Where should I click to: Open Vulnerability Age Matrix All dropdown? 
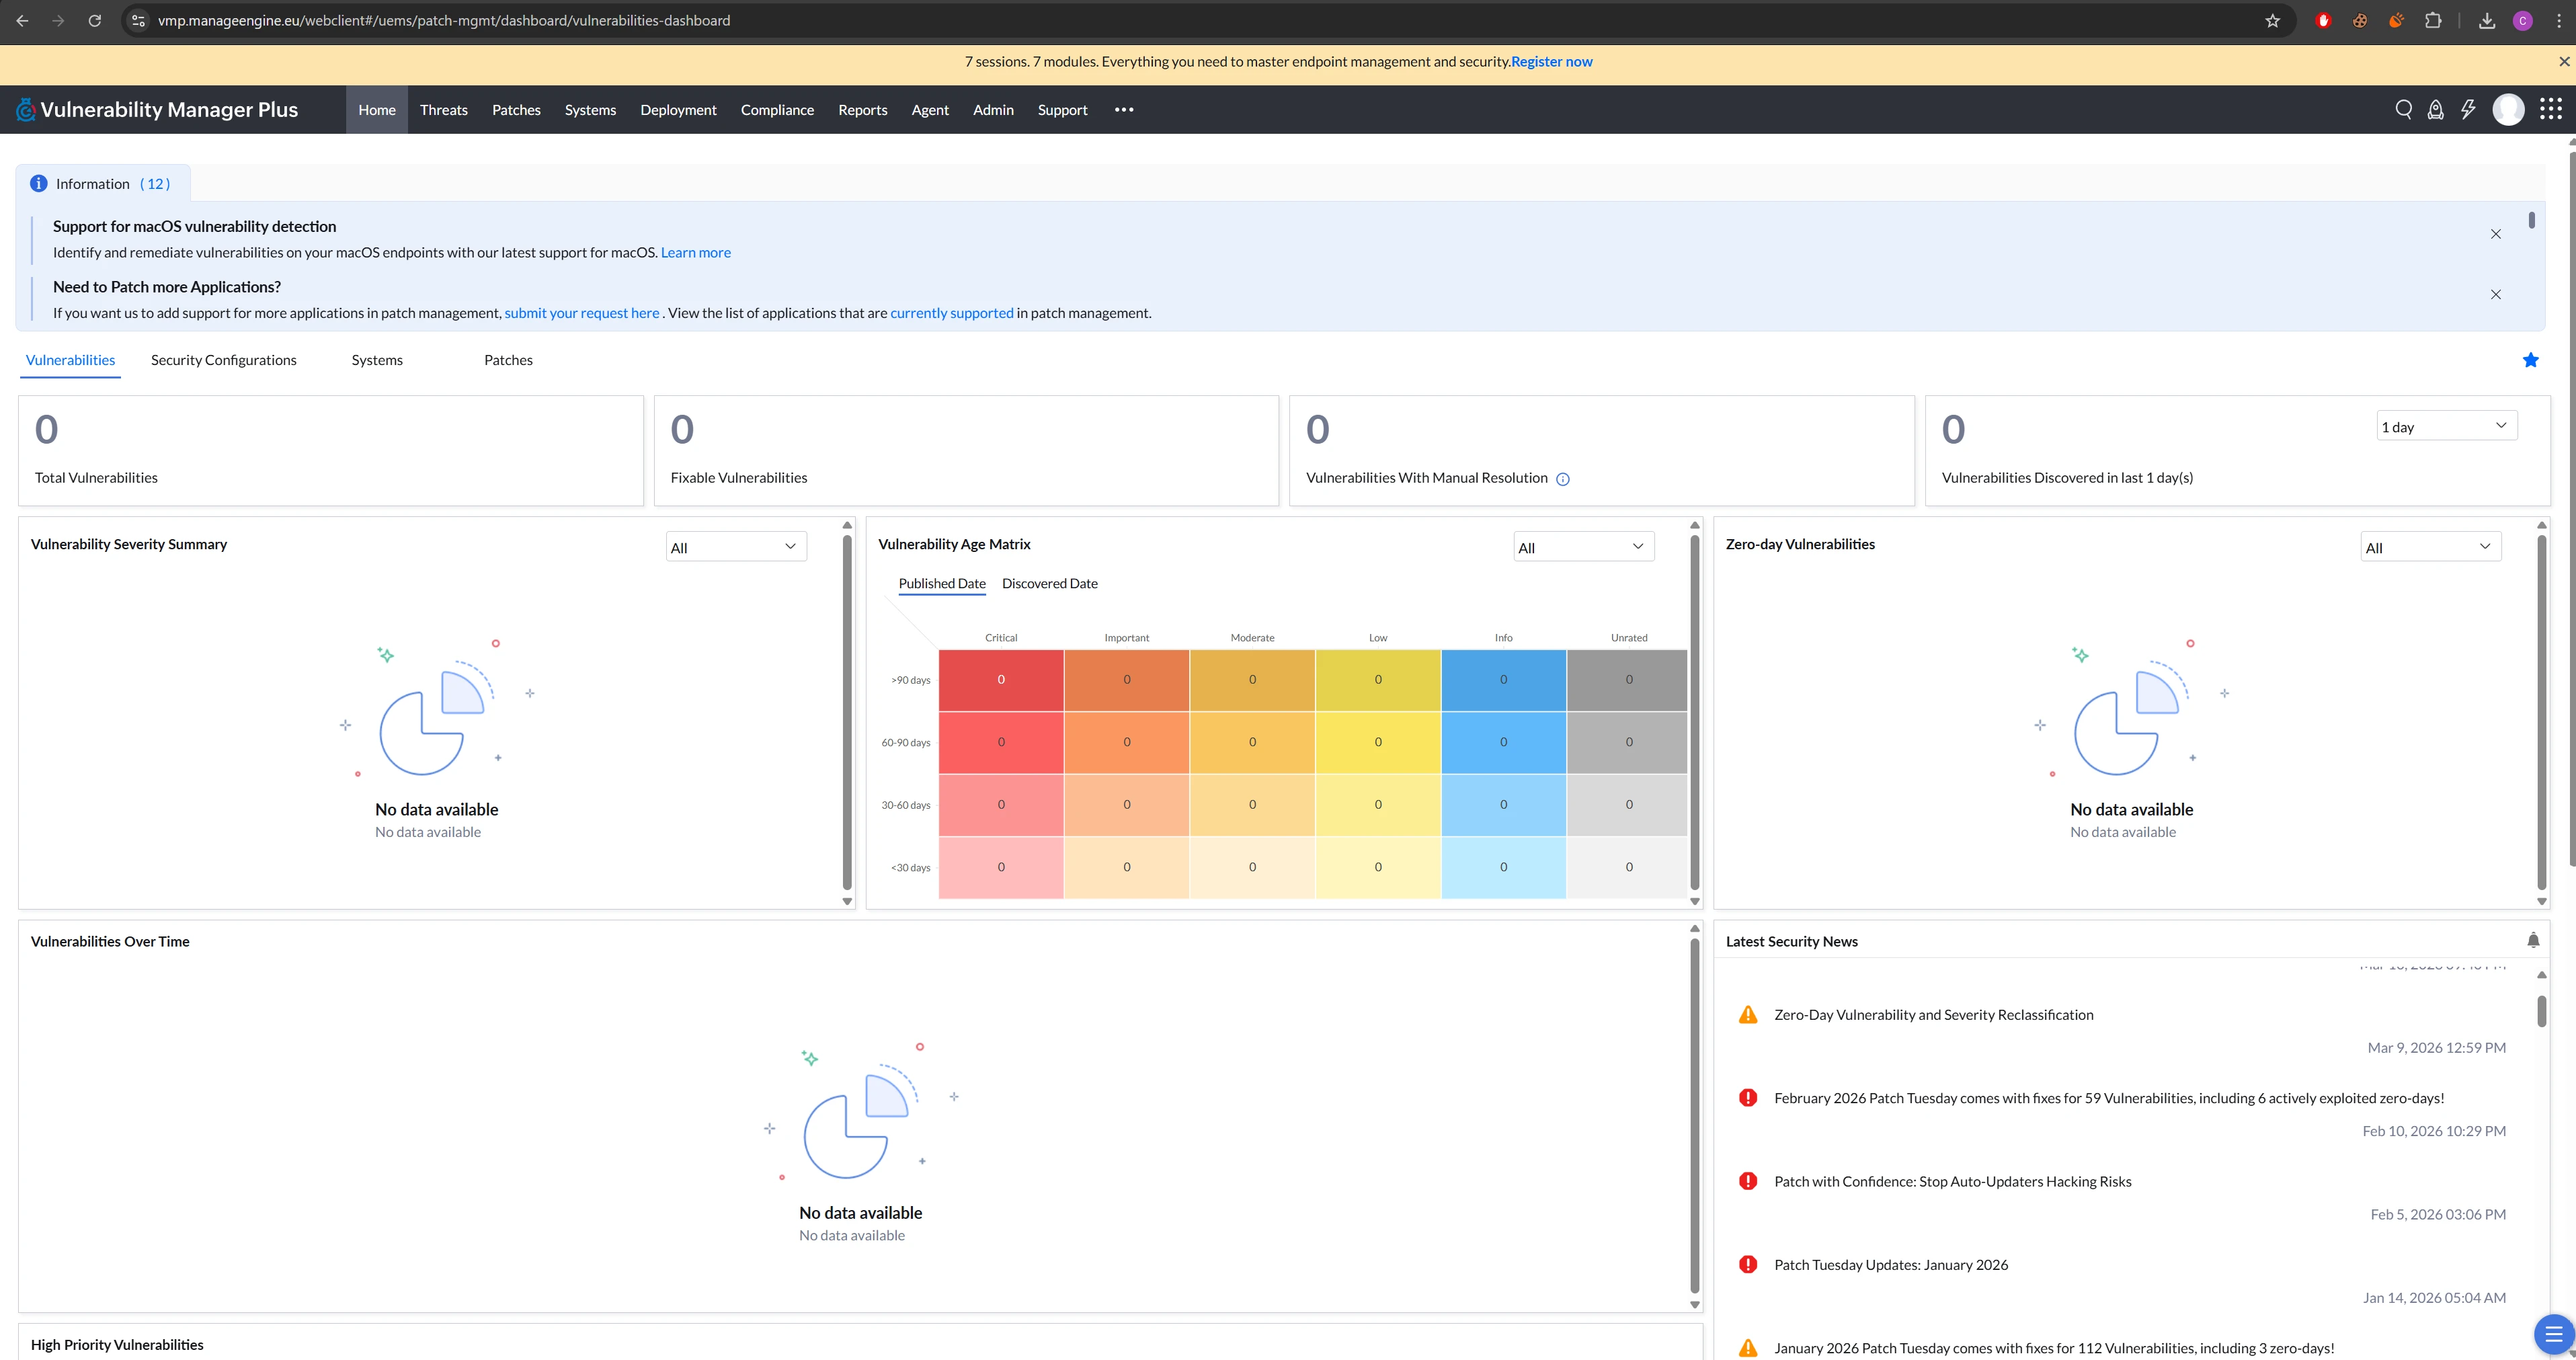point(1584,547)
